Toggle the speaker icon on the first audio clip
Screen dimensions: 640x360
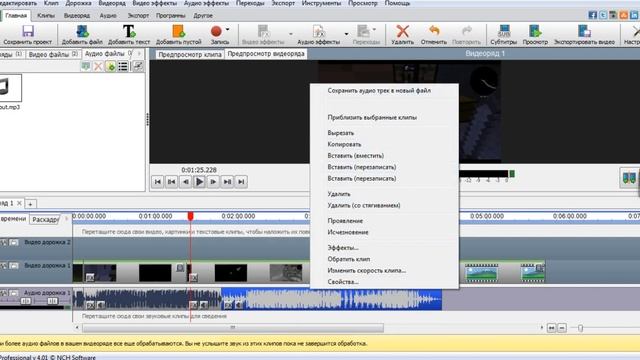[x=100, y=304]
